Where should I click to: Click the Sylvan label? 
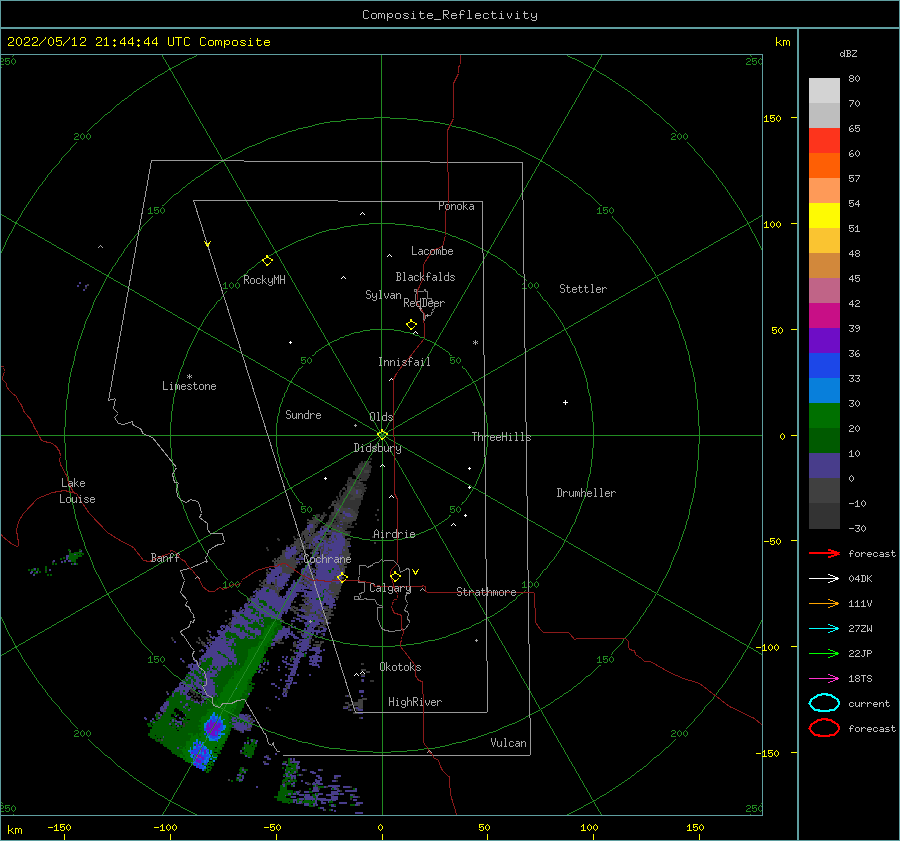pos(383,295)
